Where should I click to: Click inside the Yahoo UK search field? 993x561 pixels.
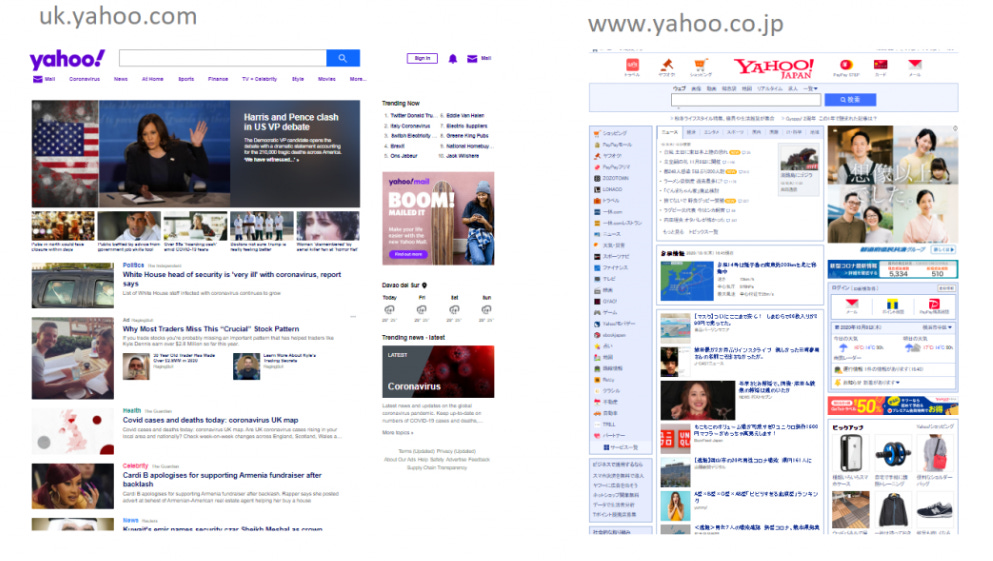click(x=223, y=58)
